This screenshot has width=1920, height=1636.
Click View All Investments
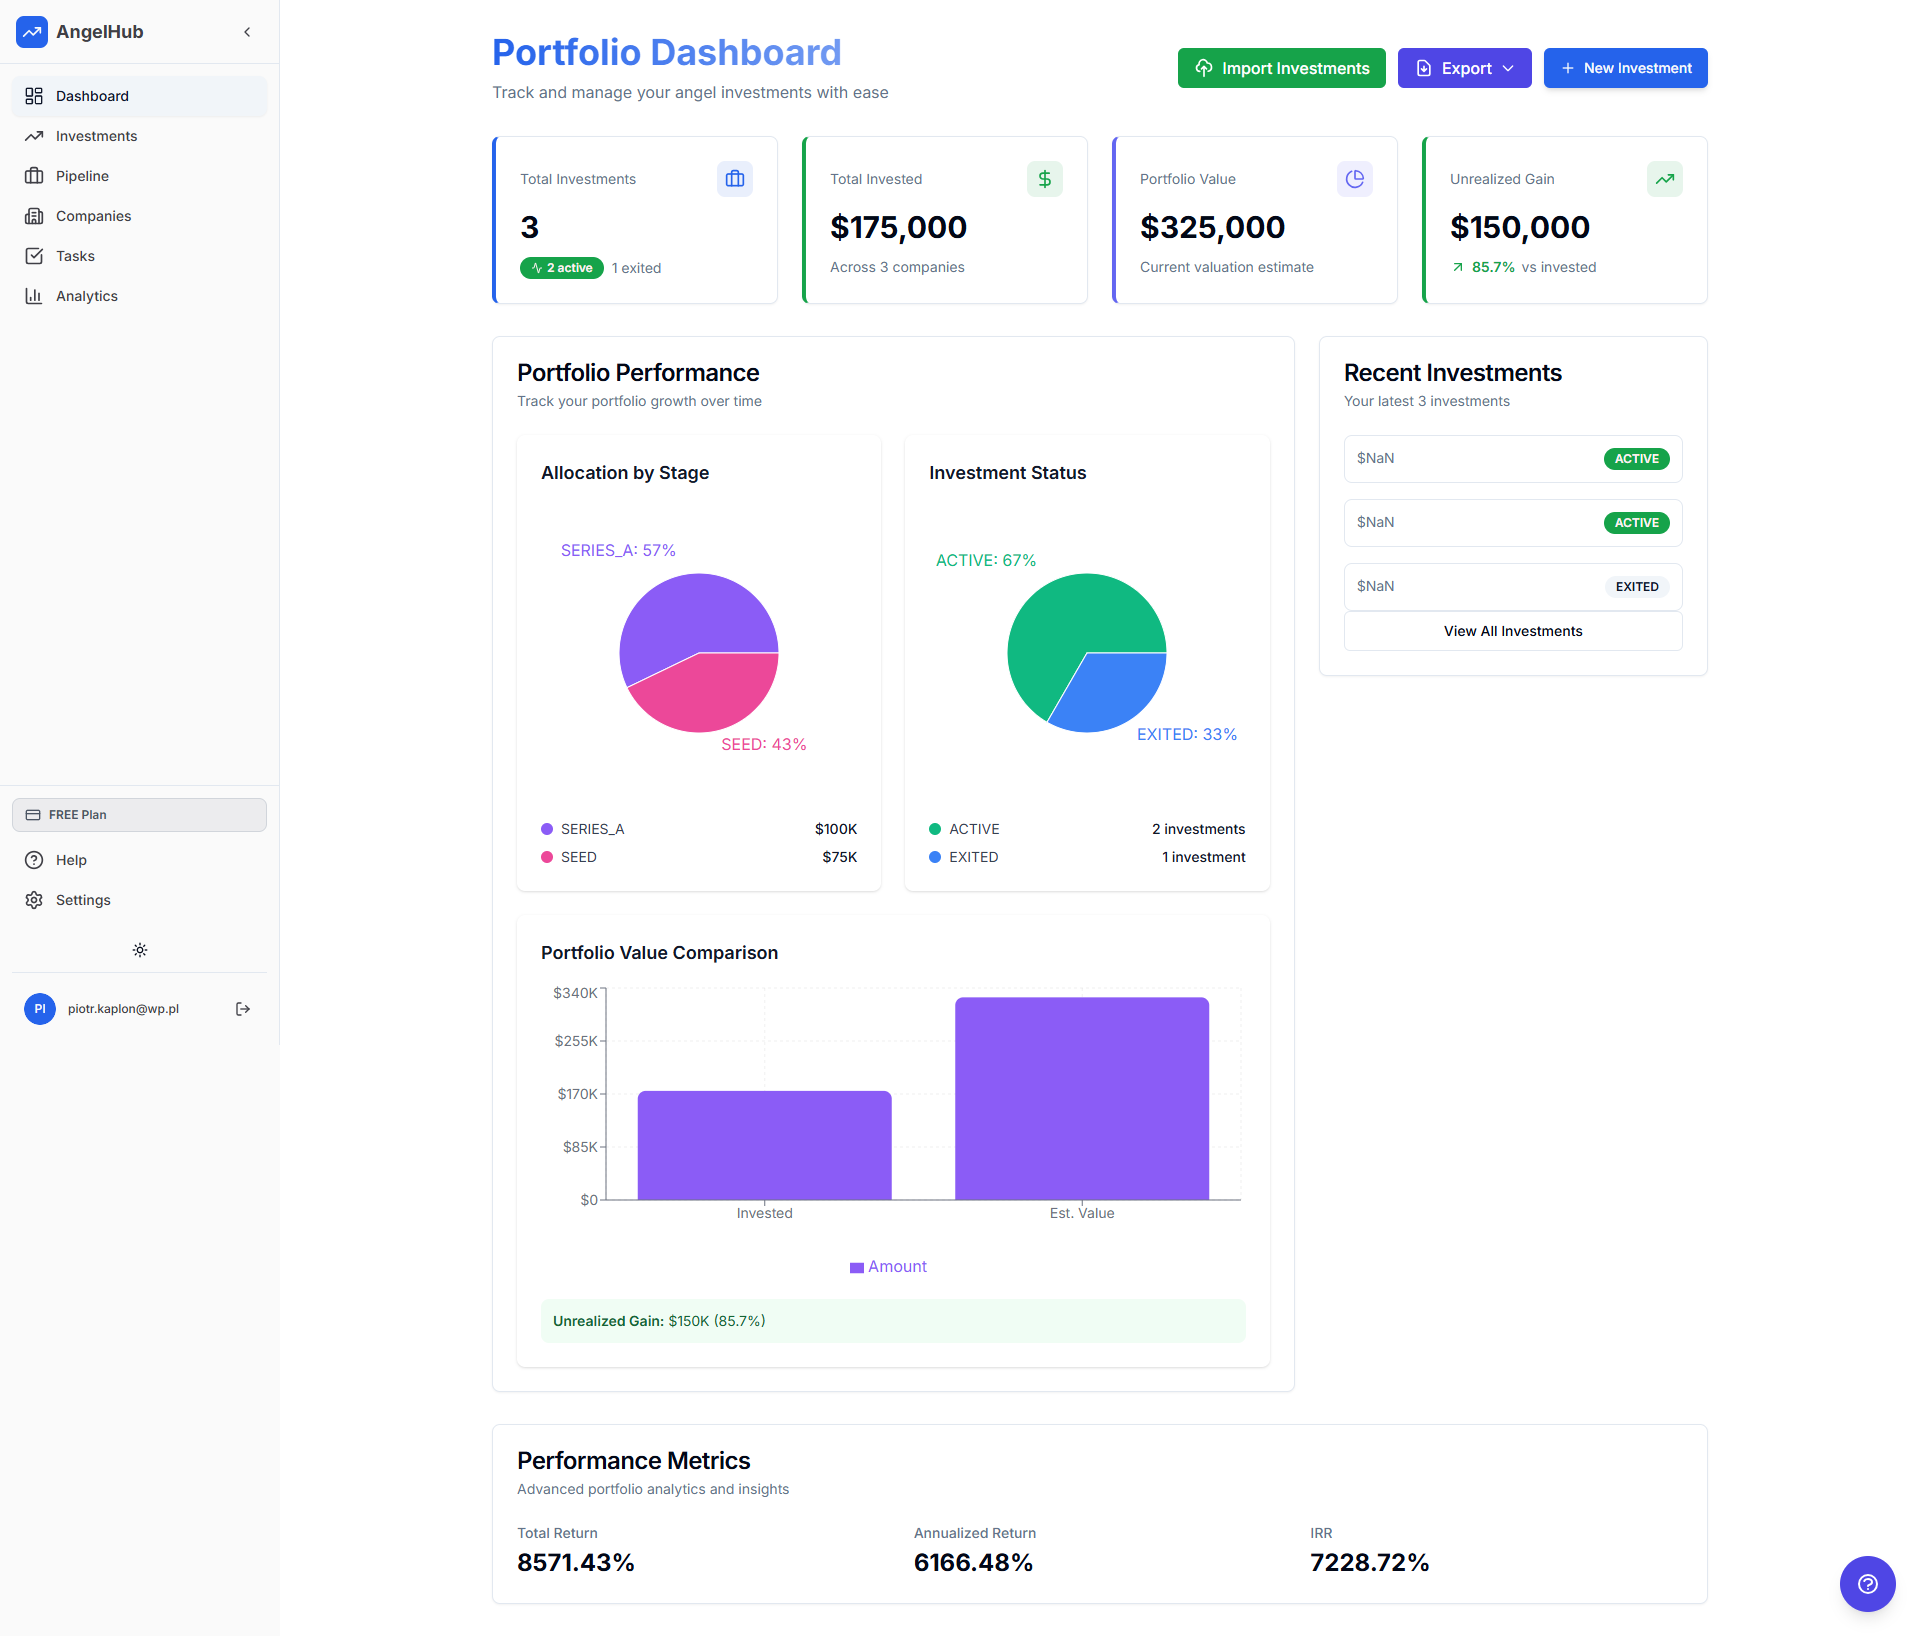click(1512, 631)
